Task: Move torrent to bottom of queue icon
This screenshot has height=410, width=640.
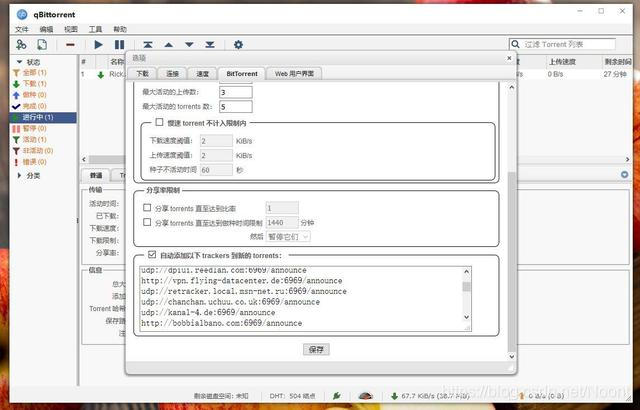Action: click(210, 44)
